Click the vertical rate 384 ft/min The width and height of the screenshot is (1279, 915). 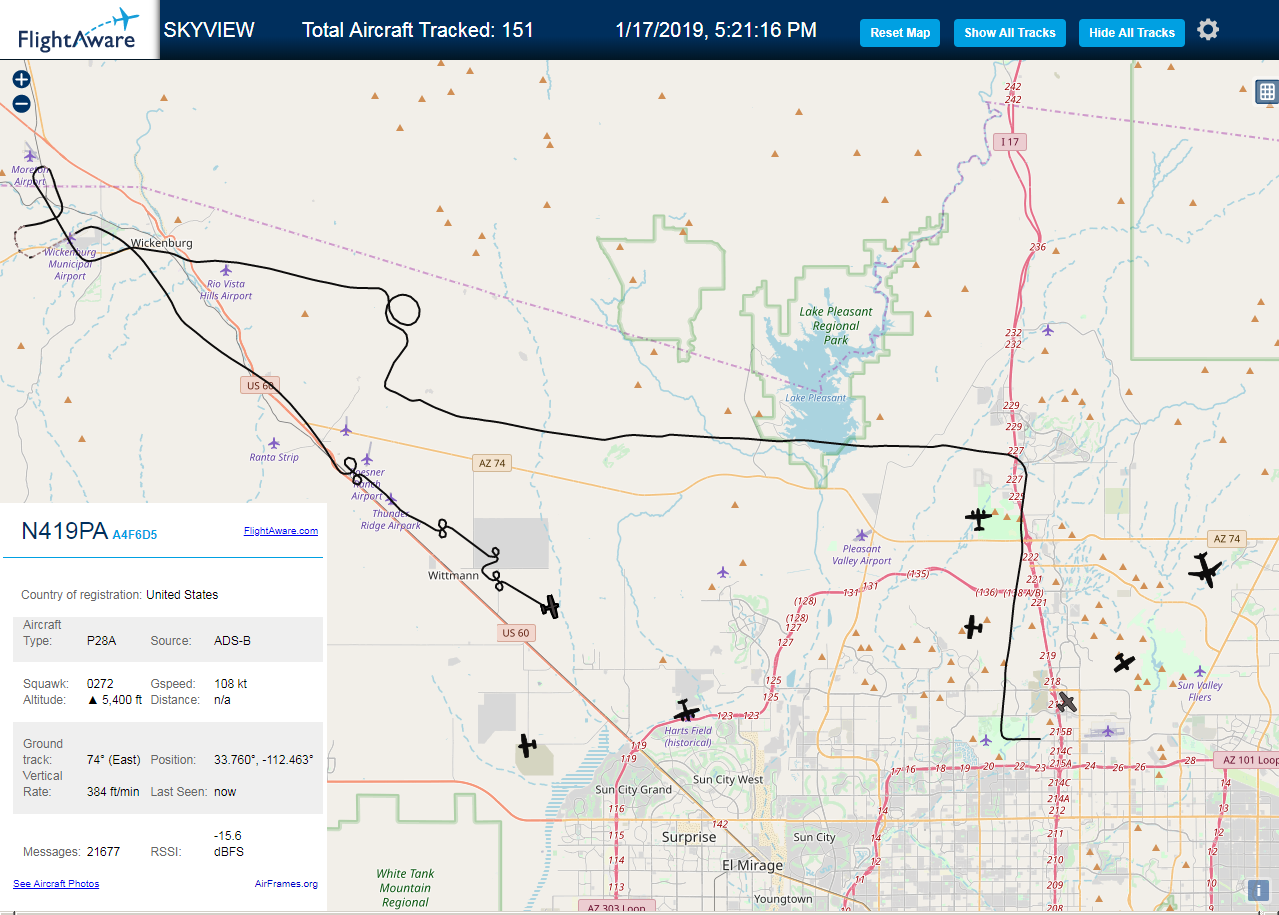coord(114,792)
